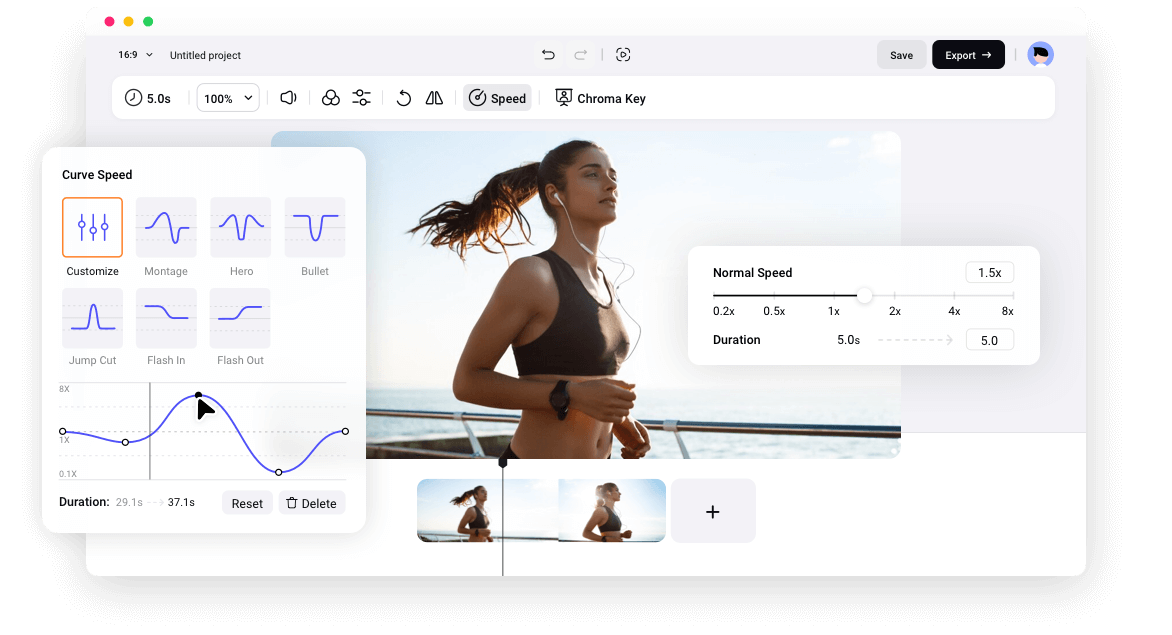Open the color filters overlapping circles icon
Viewport: 1172px width, 635px height.
pyautogui.click(x=330, y=98)
